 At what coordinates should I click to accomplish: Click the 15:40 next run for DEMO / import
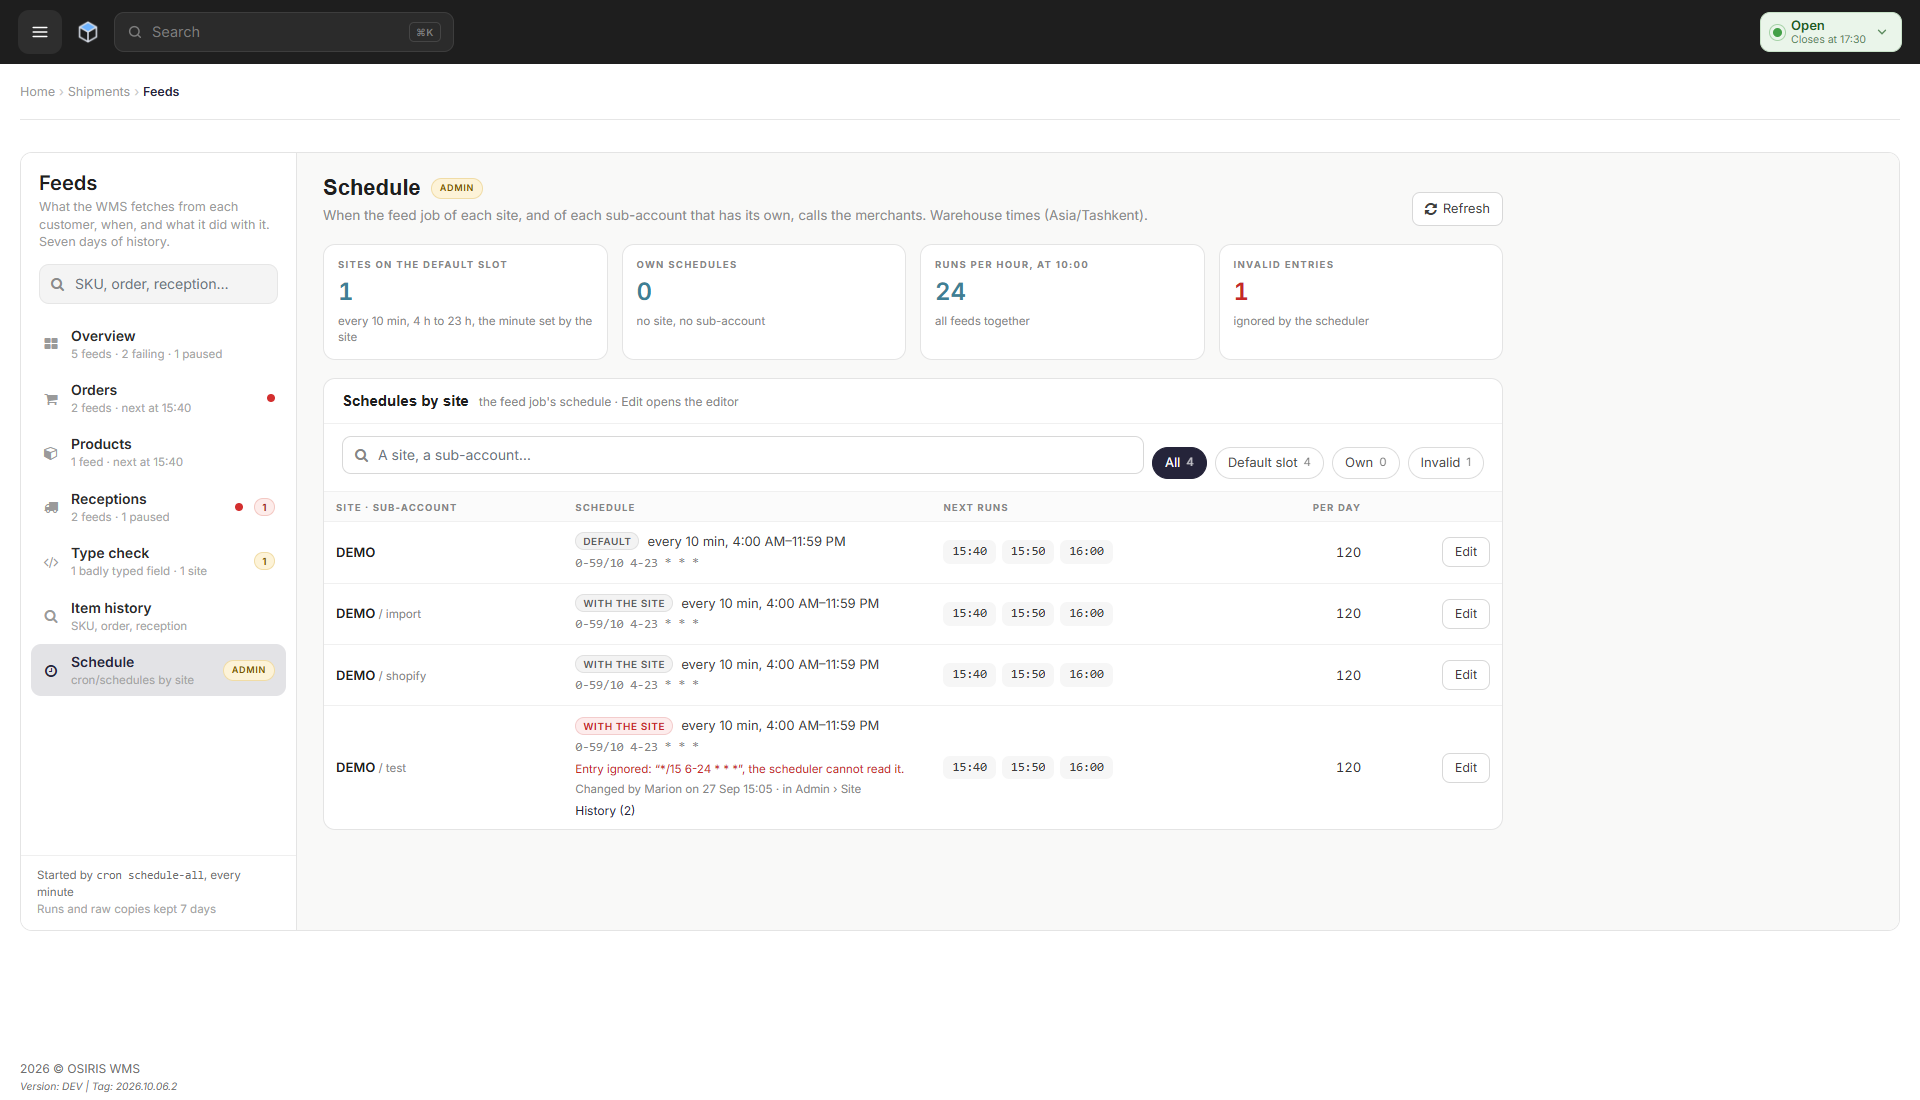click(969, 614)
